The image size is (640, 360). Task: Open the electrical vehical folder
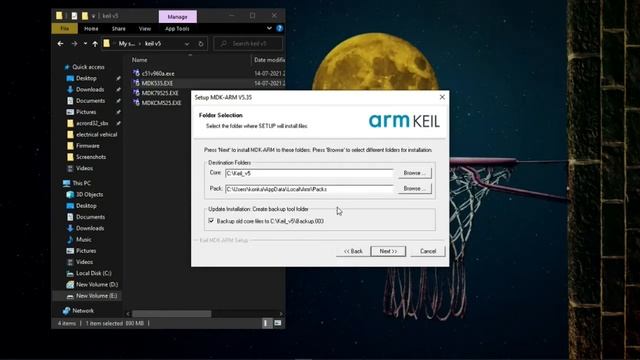pos(96,134)
